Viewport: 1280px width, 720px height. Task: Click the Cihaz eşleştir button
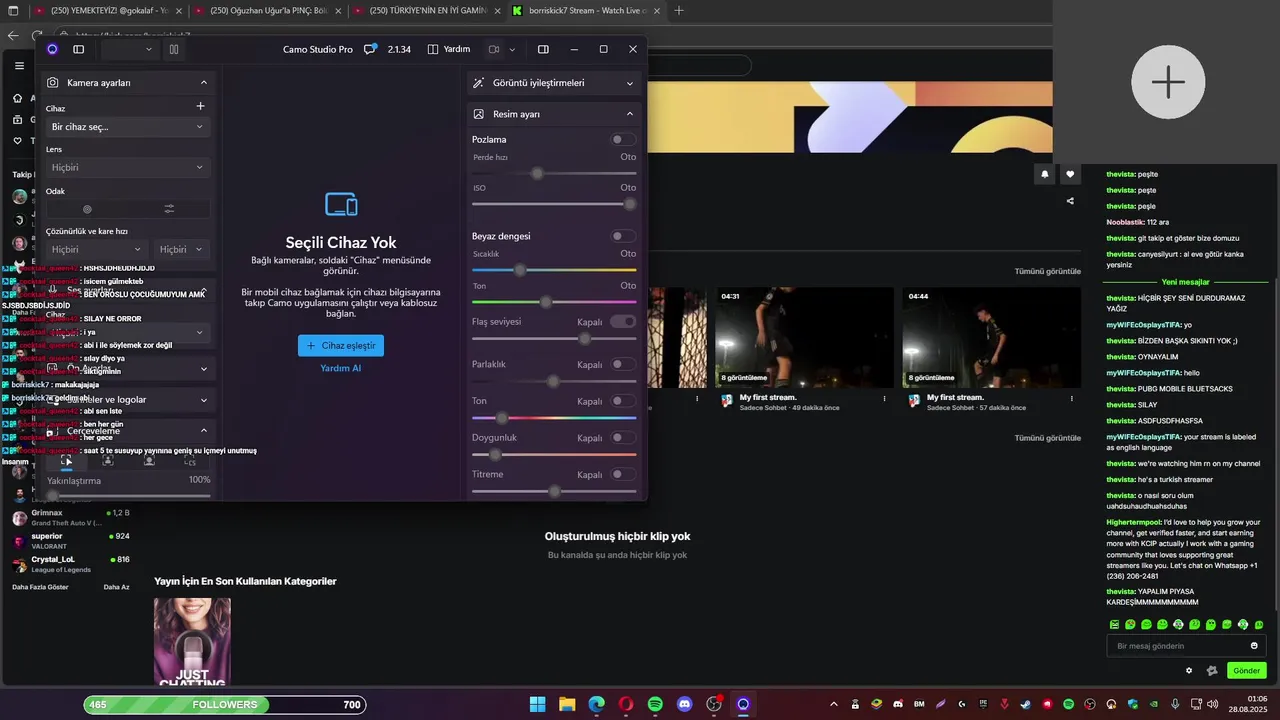(341, 345)
